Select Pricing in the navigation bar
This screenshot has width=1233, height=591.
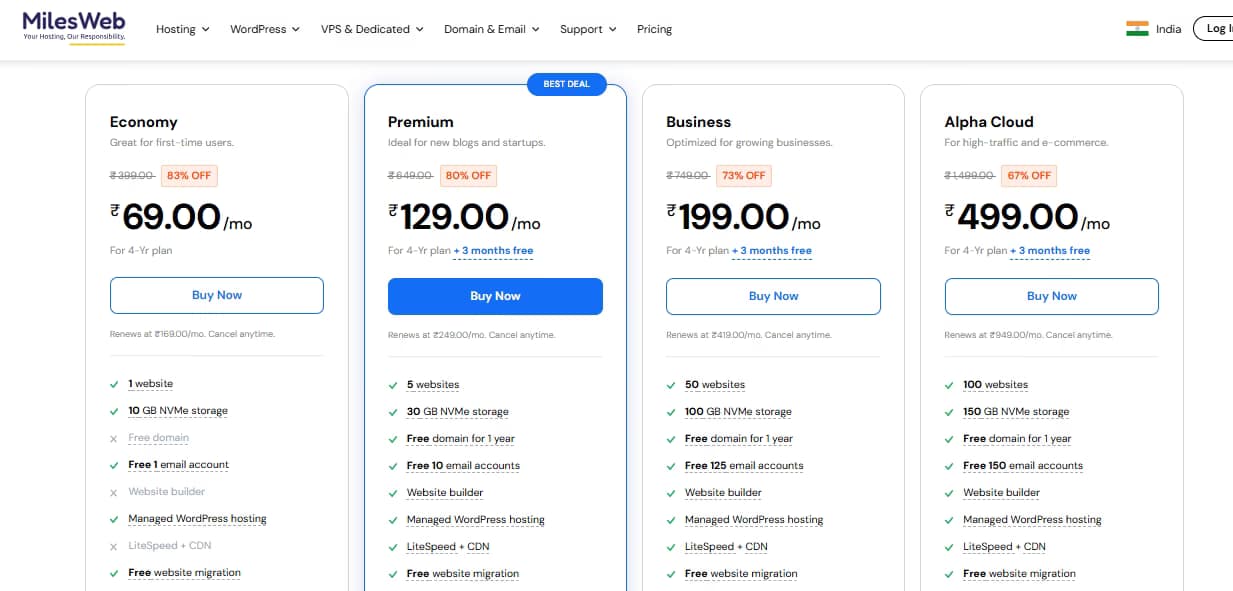click(x=654, y=29)
